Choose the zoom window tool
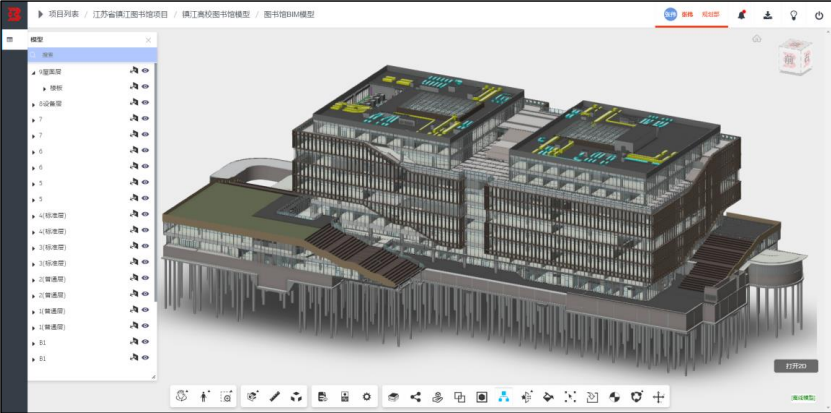This screenshot has height=413, width=831. (x=226, y=397)
